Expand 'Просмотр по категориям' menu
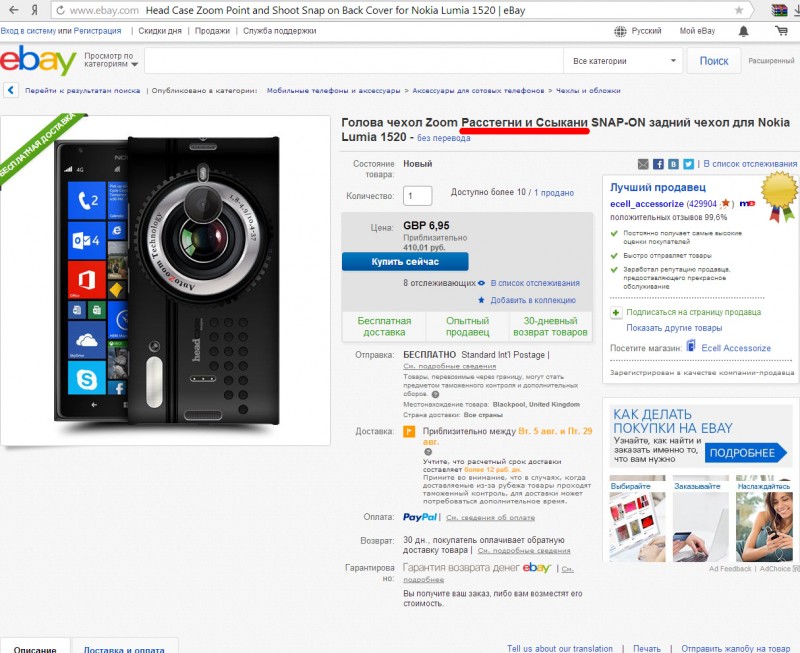Viewport: 800px width, 653px height. pos(111,60)
